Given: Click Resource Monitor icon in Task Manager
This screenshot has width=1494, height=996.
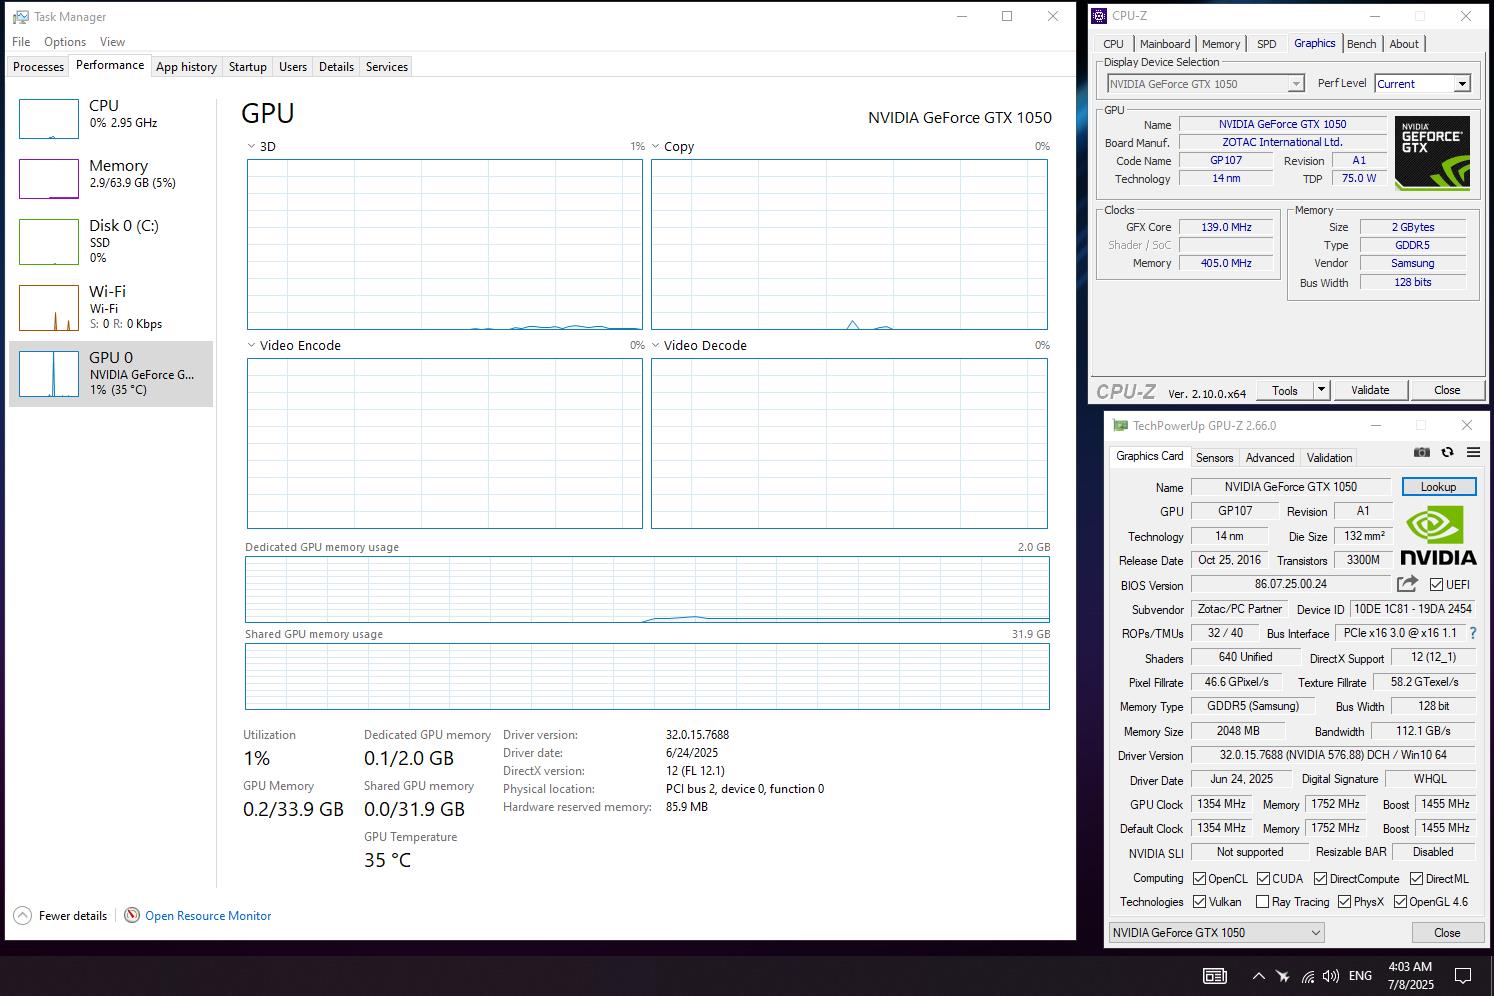Looking at the screenshot, I should tap(132, 915).
